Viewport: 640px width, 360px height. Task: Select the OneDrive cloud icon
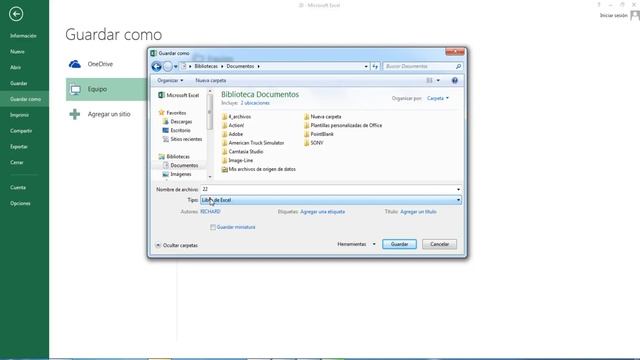[x=75, y=64]
